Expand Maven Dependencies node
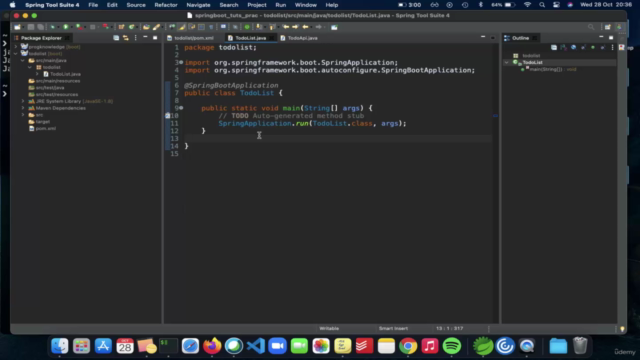The image size is (640, 360). 23,108
